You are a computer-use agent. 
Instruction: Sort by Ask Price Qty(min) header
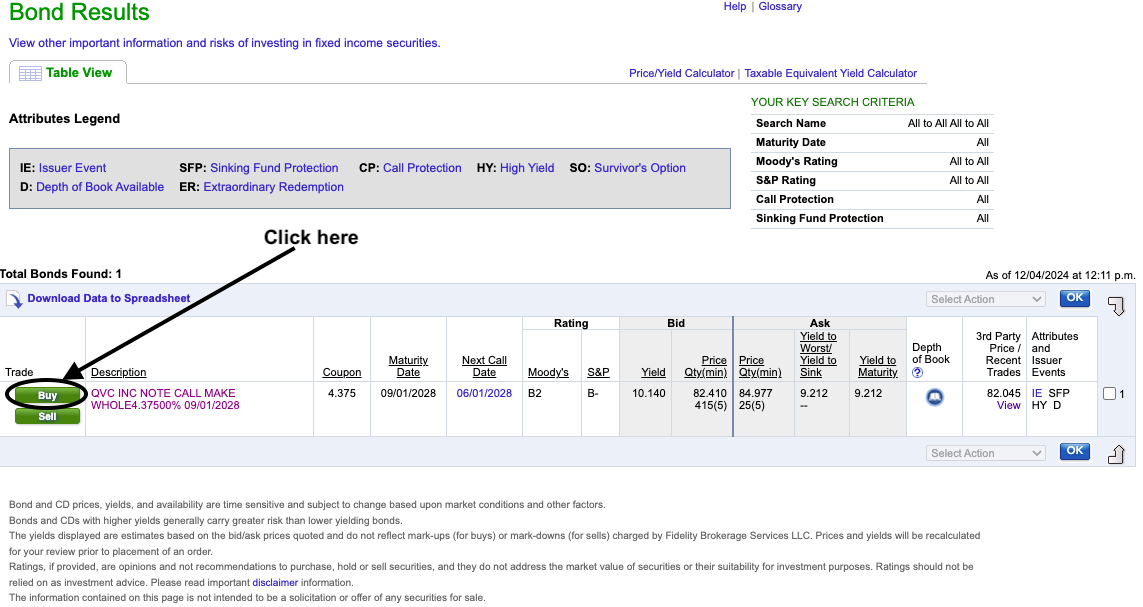click(760, 366)
